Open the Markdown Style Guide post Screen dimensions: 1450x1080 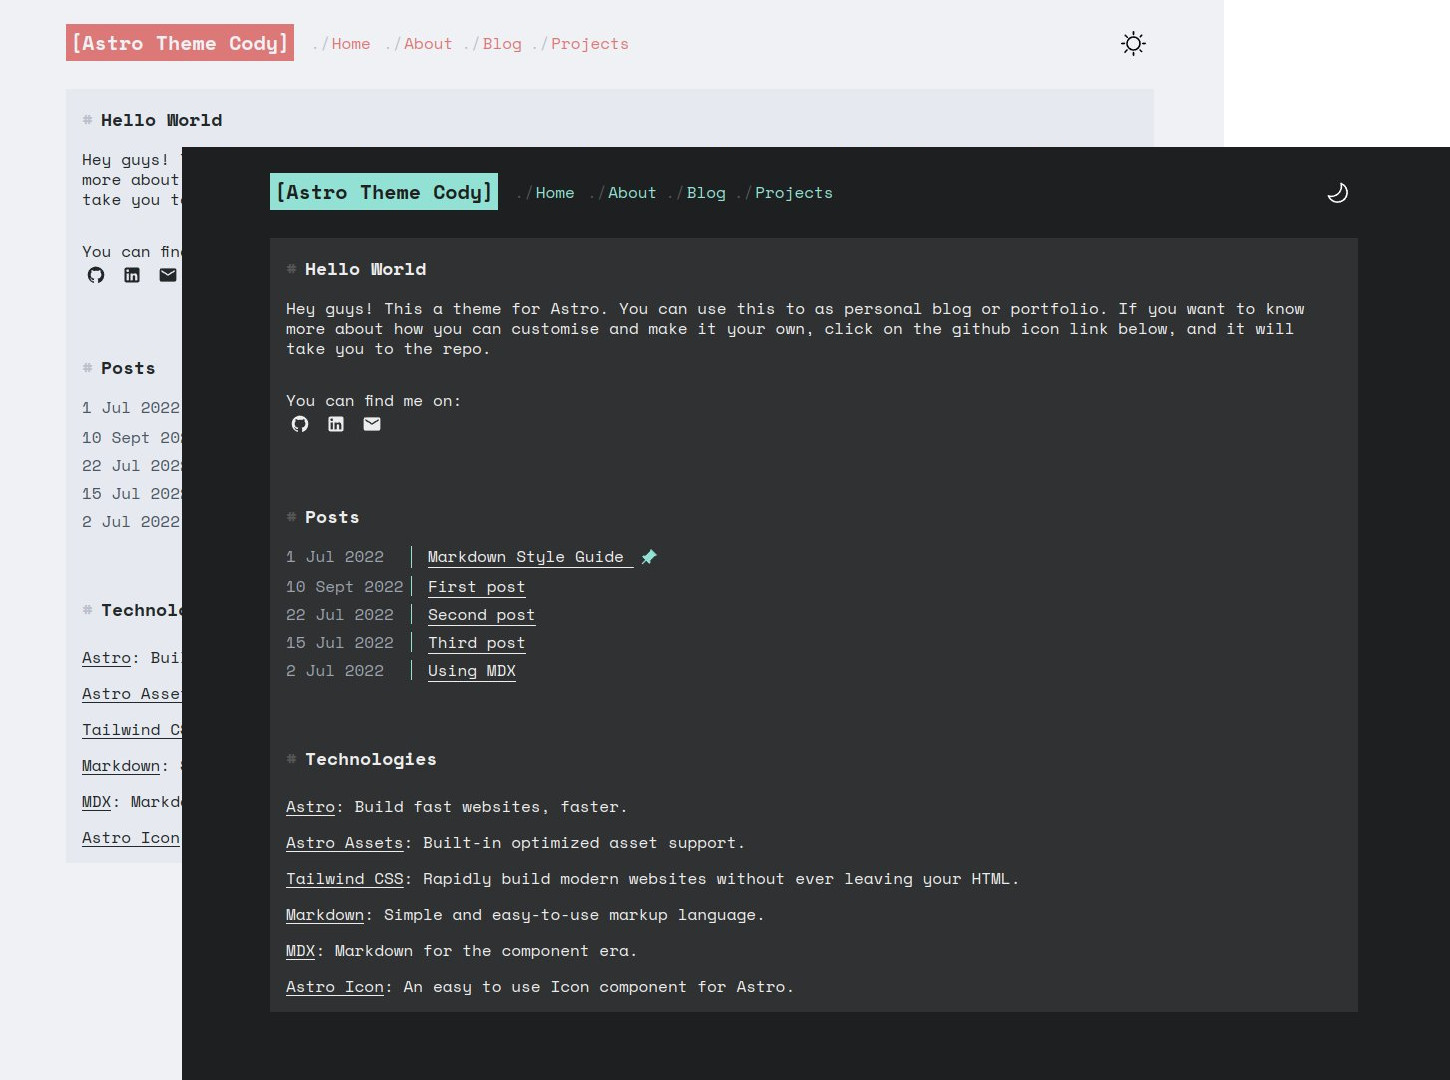click(x=525, y=557)
